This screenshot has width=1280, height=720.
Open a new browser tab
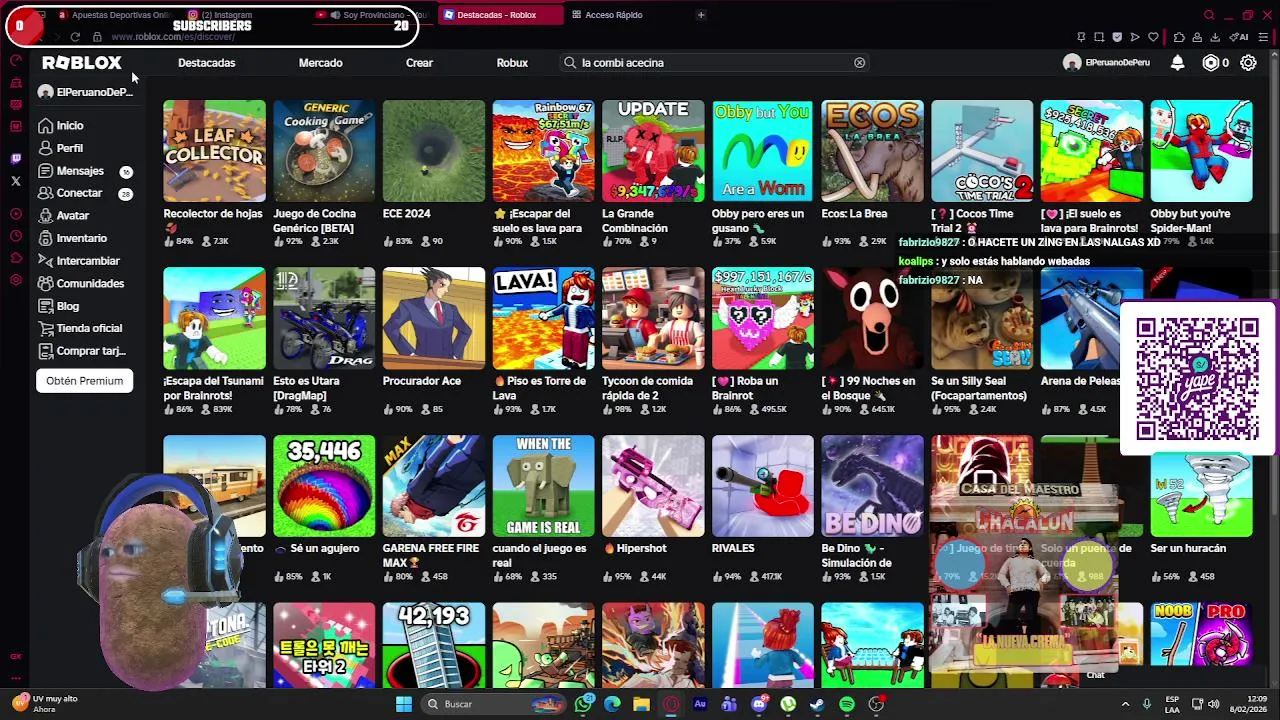[701, 15]
